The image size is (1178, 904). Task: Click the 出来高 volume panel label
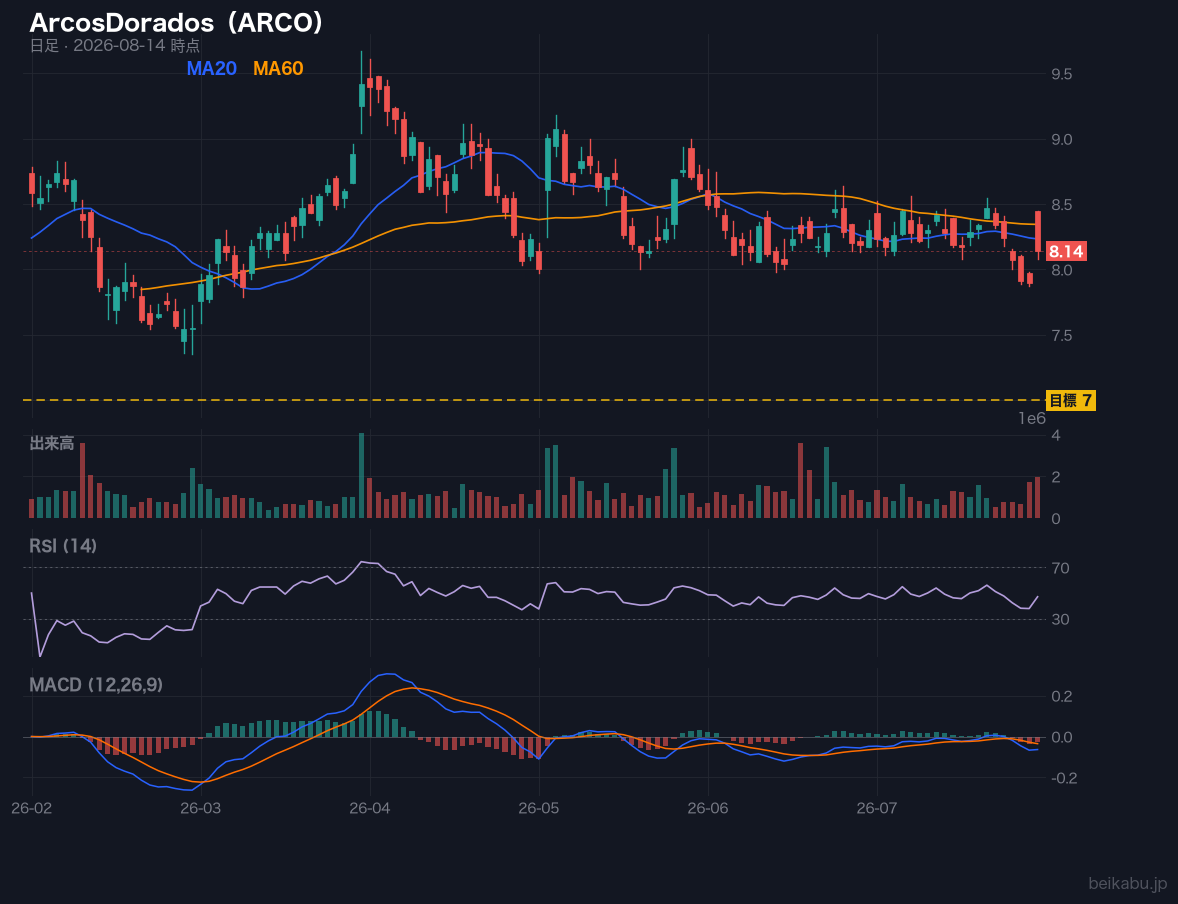click(x=52, y=443)
